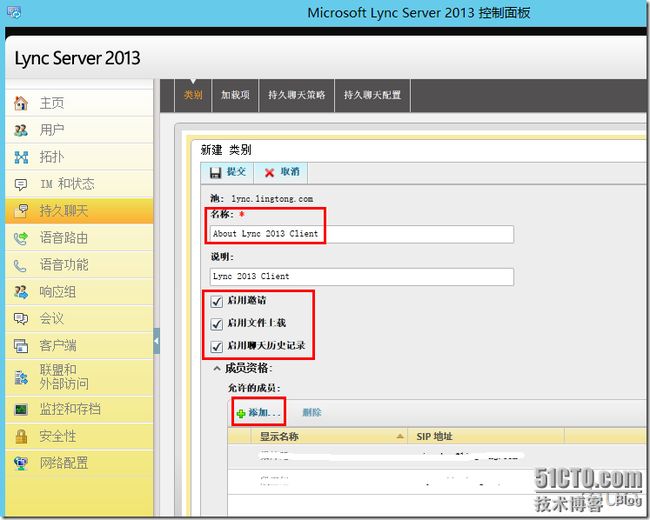Image resolution: width=650 pixels, height=520 pixels.
Task: Open 语音功能 in the sidebar
Action: pyautogui.click(x=79, y=265)
